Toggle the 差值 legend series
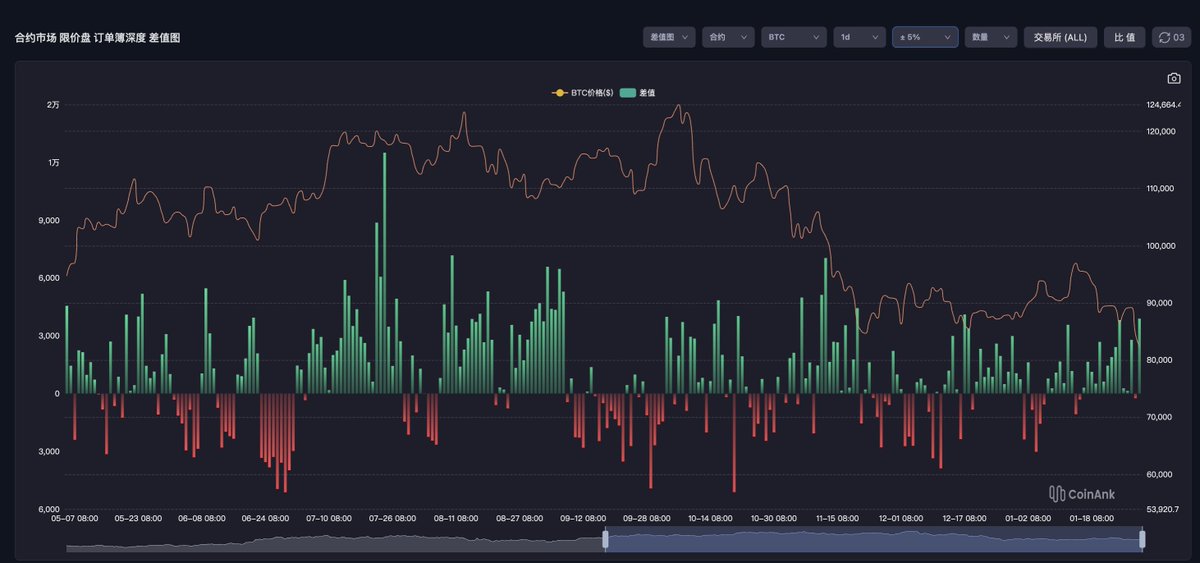This screenshot has width=1200, height=563. [637, 93]
